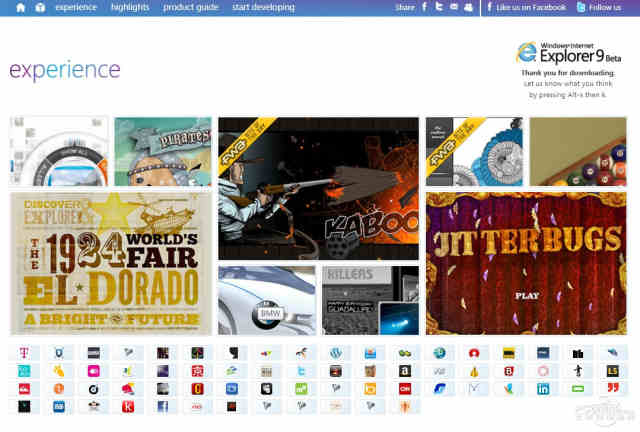Open the pool billiards table thumbnail

(578, 151)
